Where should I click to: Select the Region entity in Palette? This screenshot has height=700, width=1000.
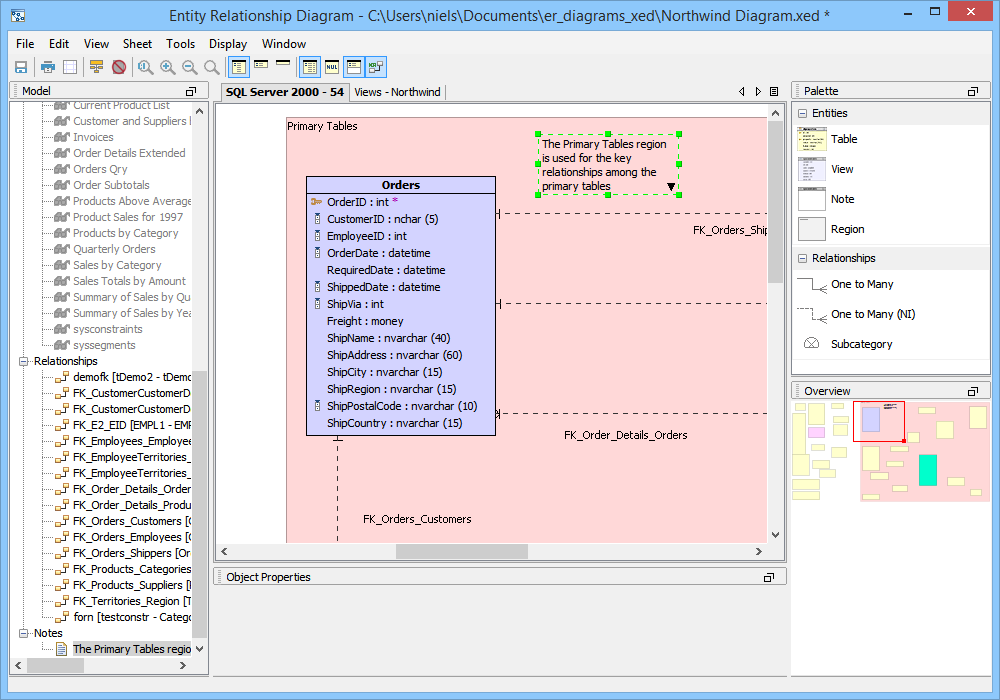[847, 229]
